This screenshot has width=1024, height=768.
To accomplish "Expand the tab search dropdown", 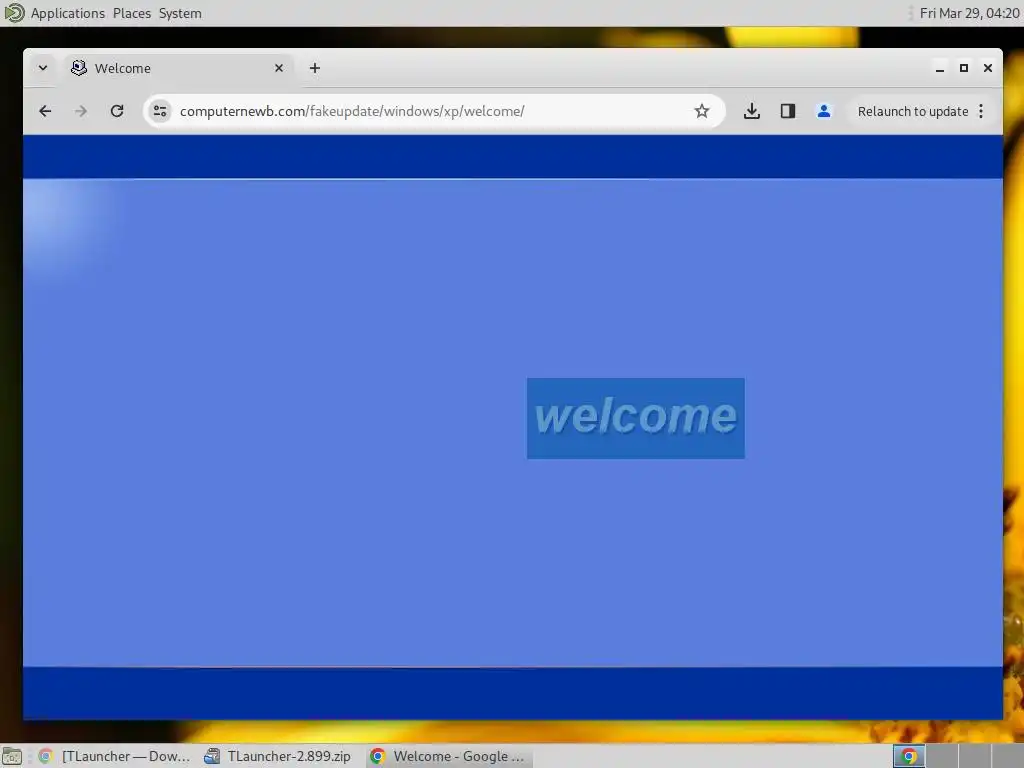I will coord(42,68).
